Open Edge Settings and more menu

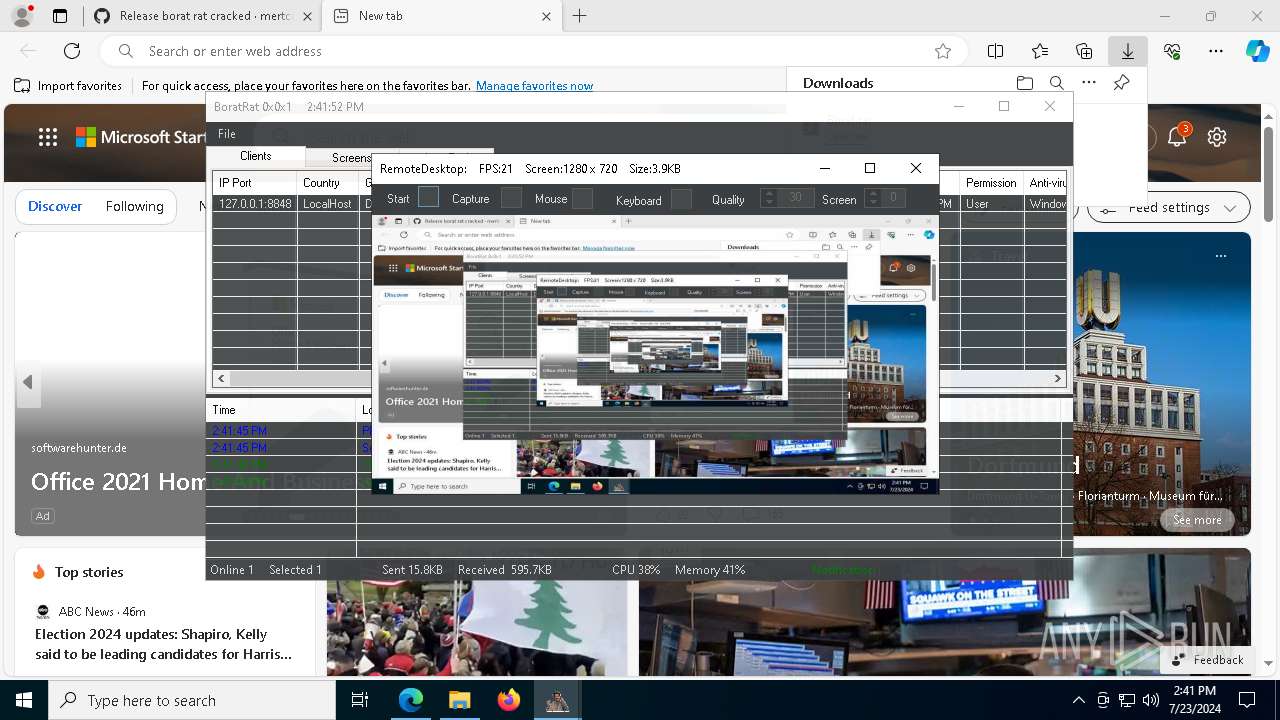1216,51
